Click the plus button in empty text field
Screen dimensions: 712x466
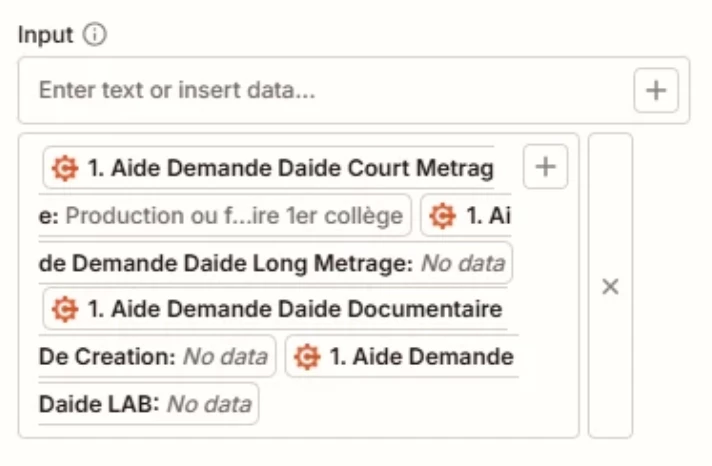(x=656, y=91)
